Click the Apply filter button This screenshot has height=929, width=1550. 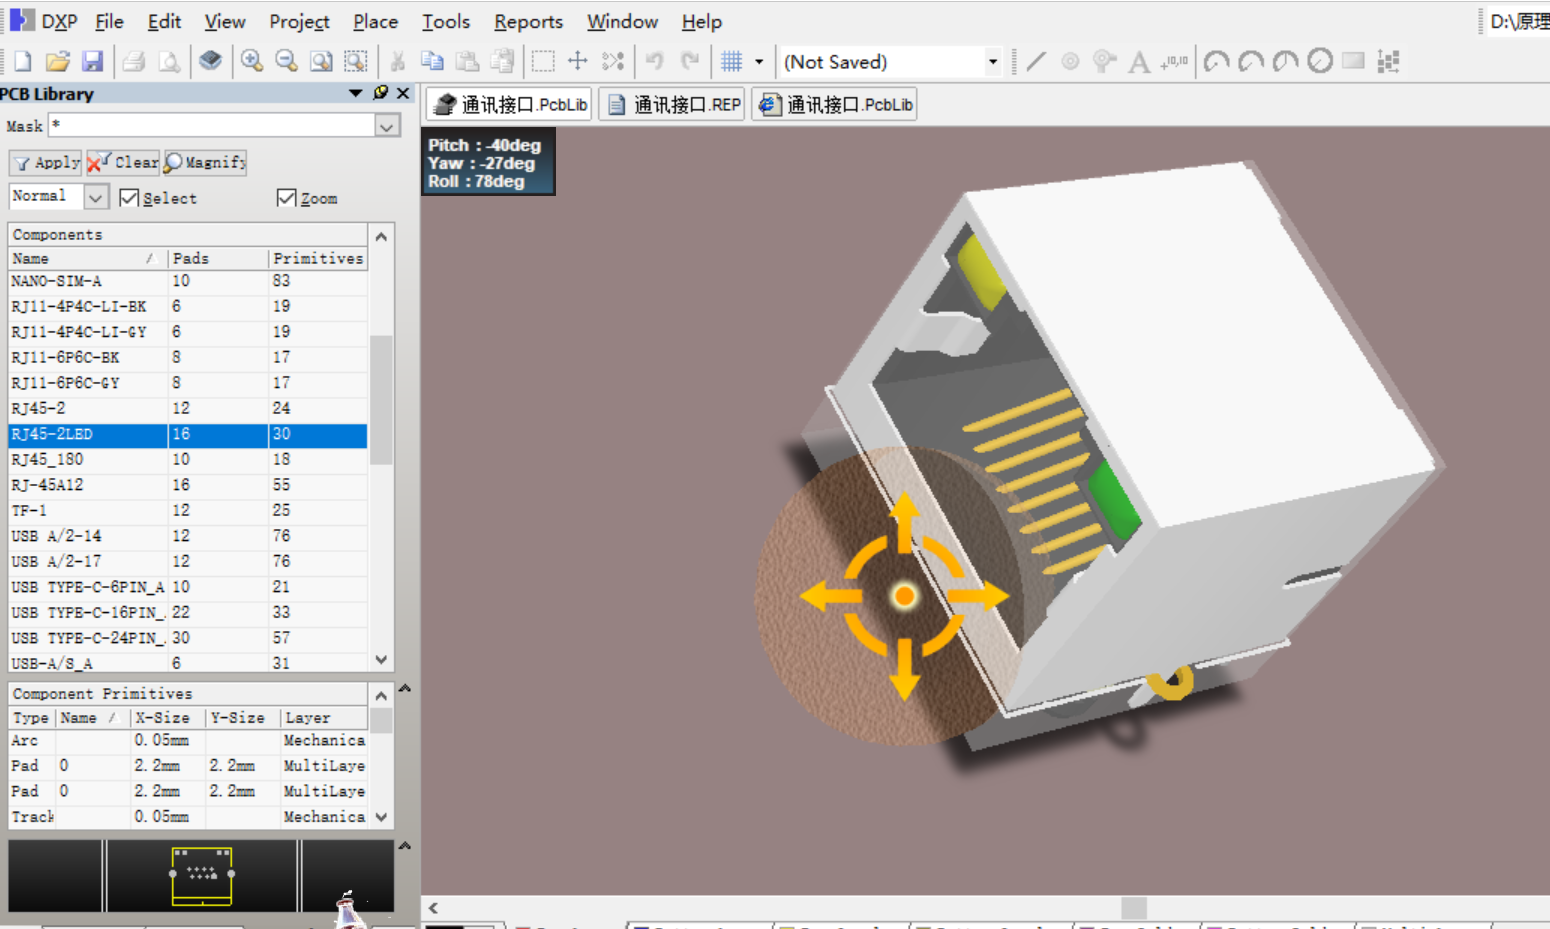click(46, 162)
